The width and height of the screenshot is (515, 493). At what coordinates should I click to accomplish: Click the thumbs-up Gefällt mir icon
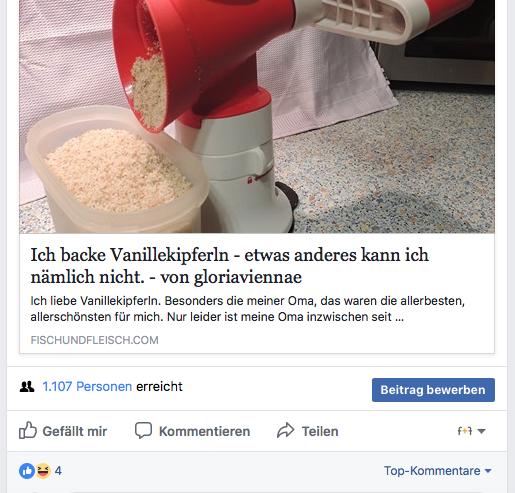(27, 430)
